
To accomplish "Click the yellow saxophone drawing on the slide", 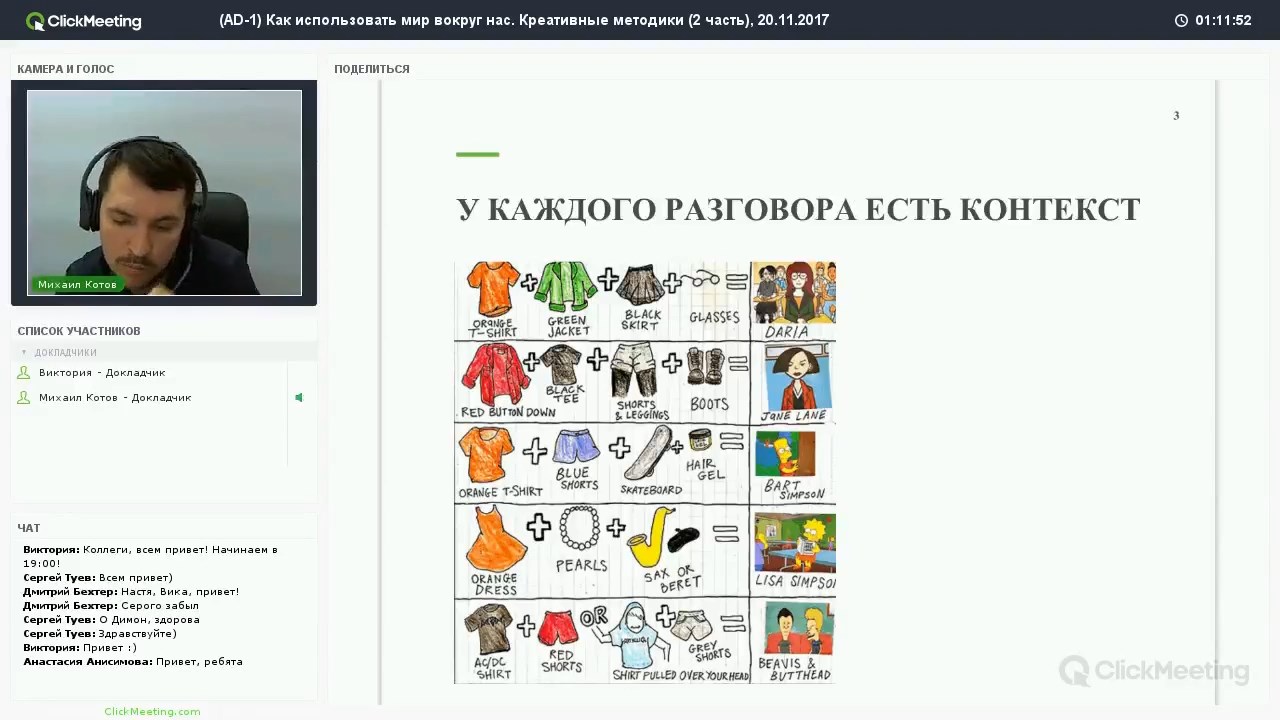I will (x=651, y=538).
